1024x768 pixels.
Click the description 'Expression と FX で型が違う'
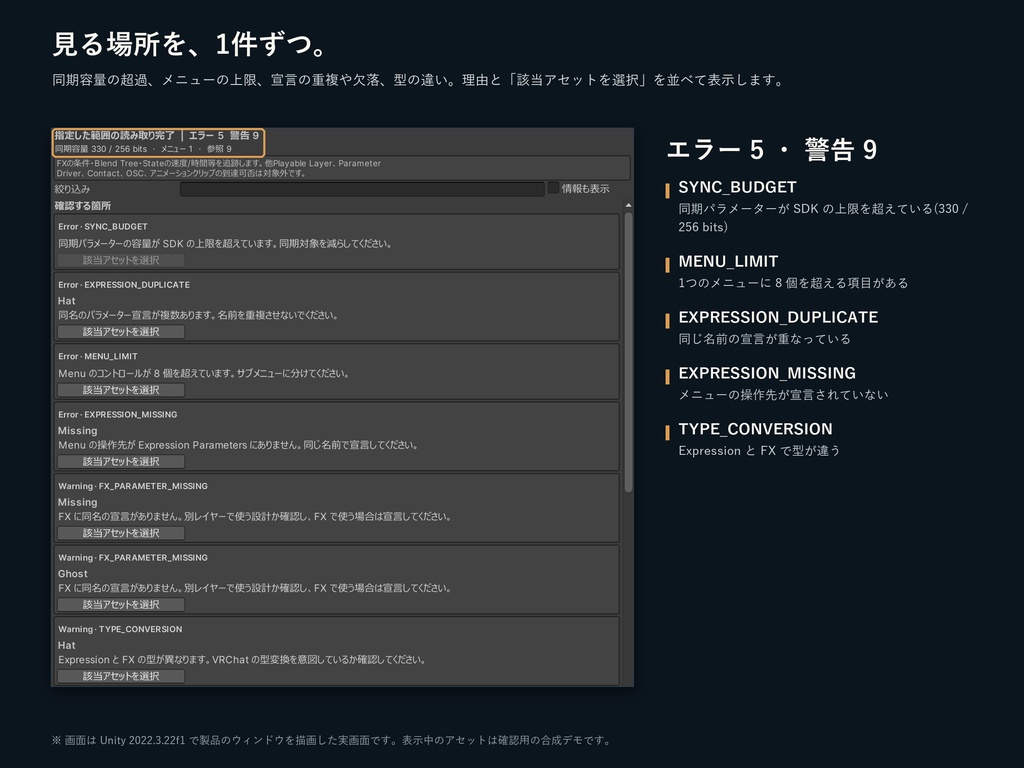(x=760, y=451)
